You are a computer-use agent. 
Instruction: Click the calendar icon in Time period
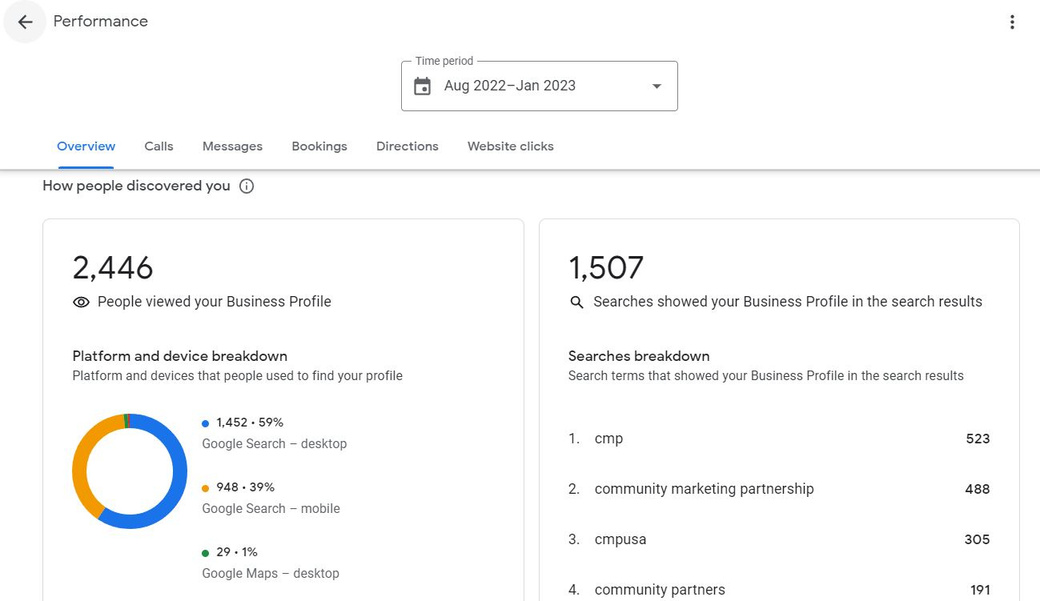(423, 86)
